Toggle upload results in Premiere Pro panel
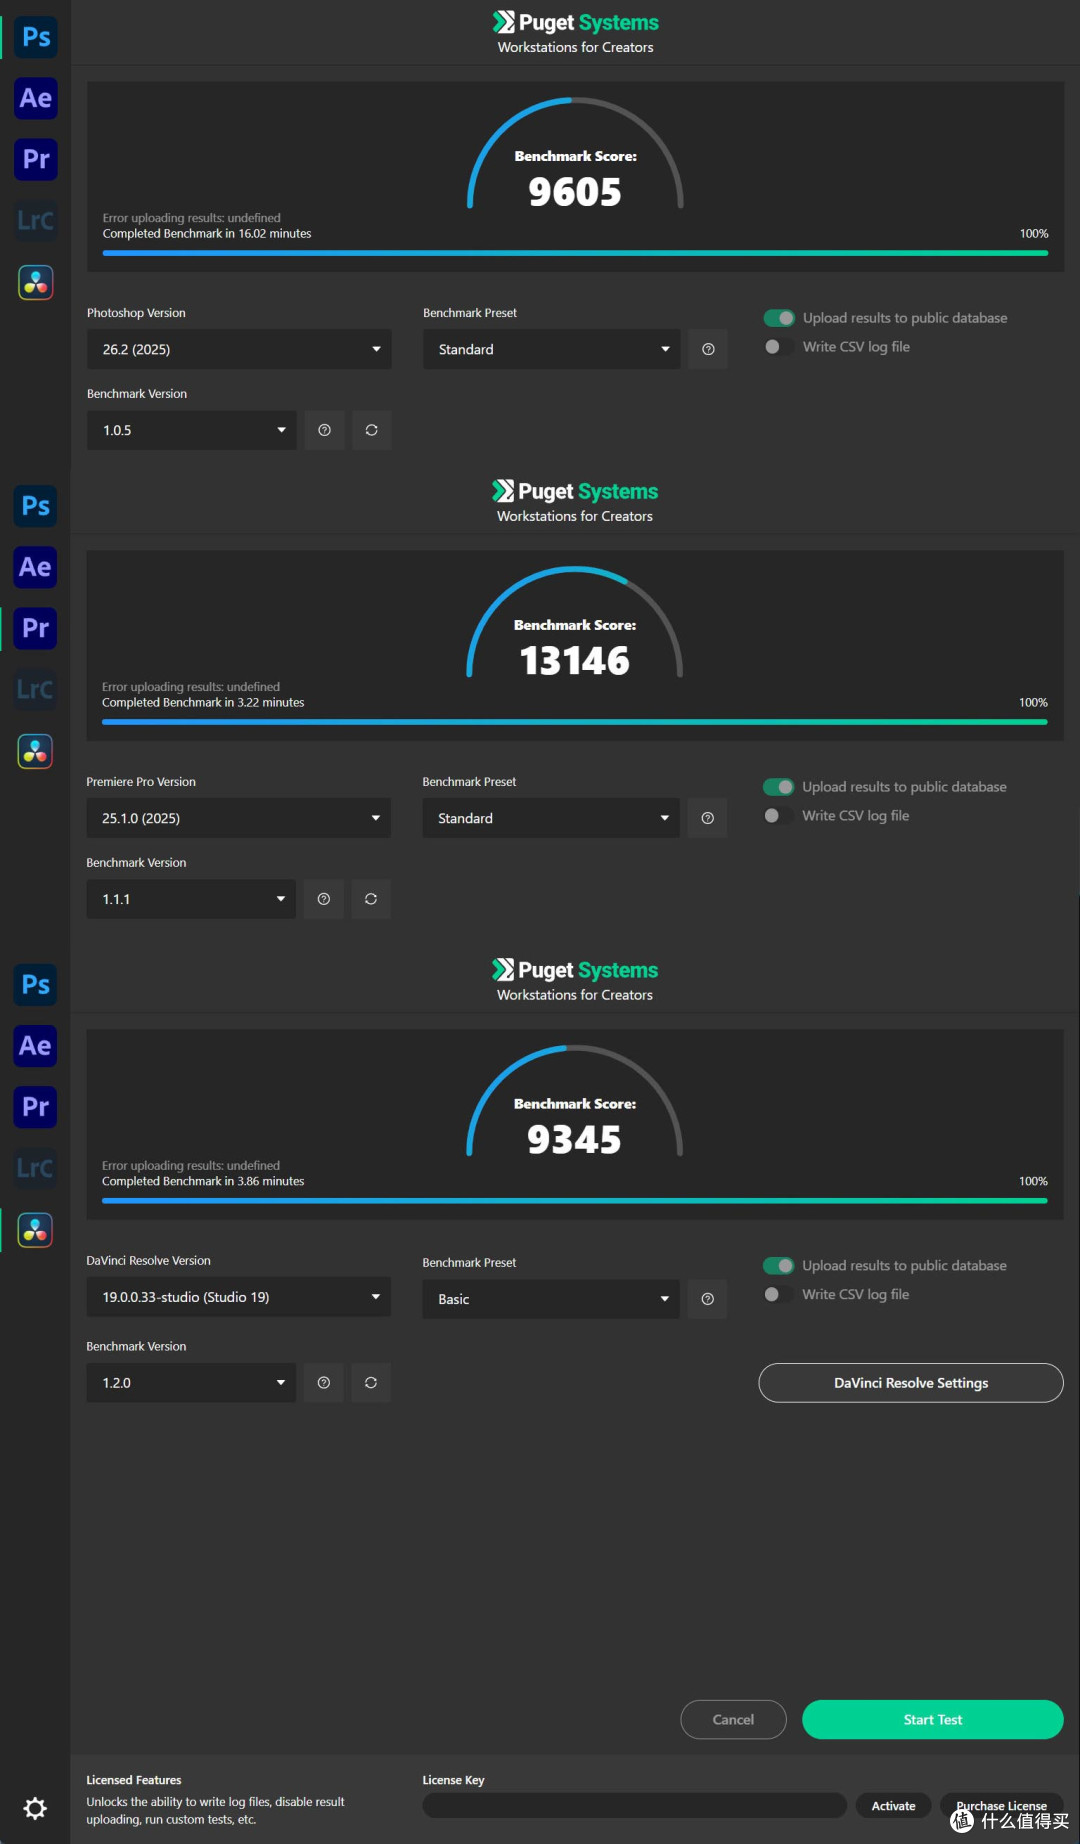The width and height of the screenshot is (1080, 1844). point(778,787)
